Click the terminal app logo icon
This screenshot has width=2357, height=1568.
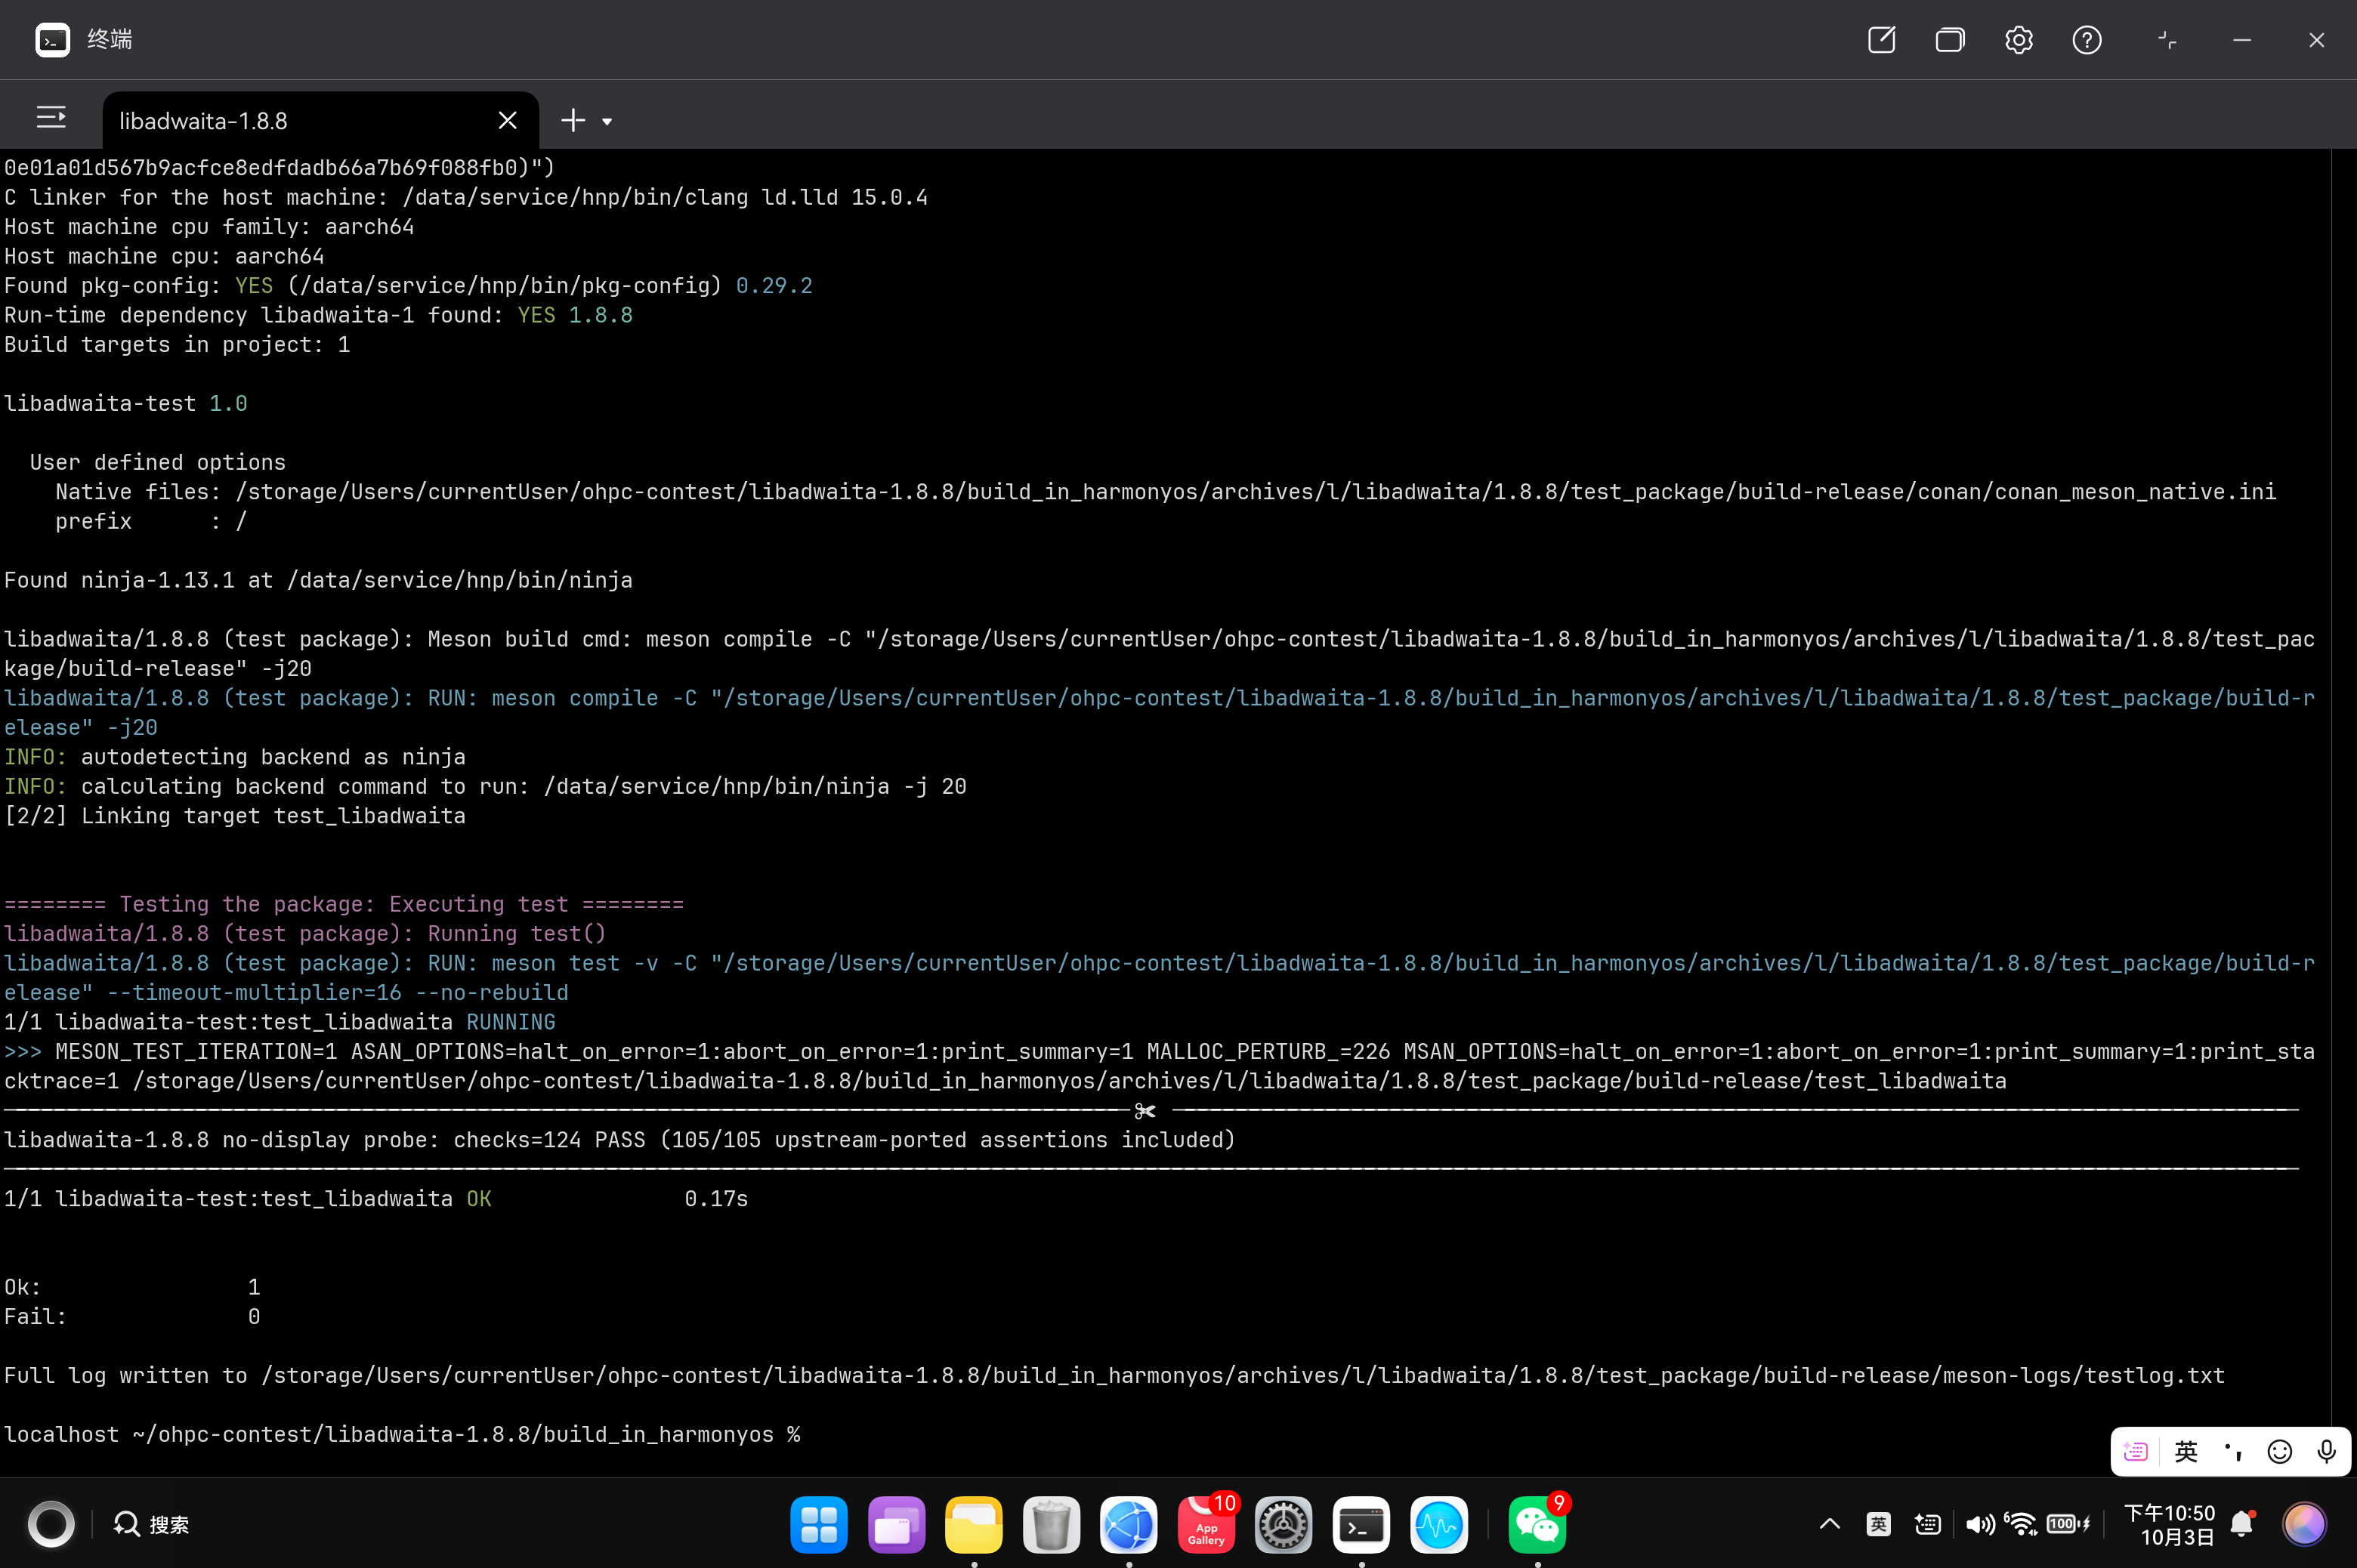[x=52, y=40]
